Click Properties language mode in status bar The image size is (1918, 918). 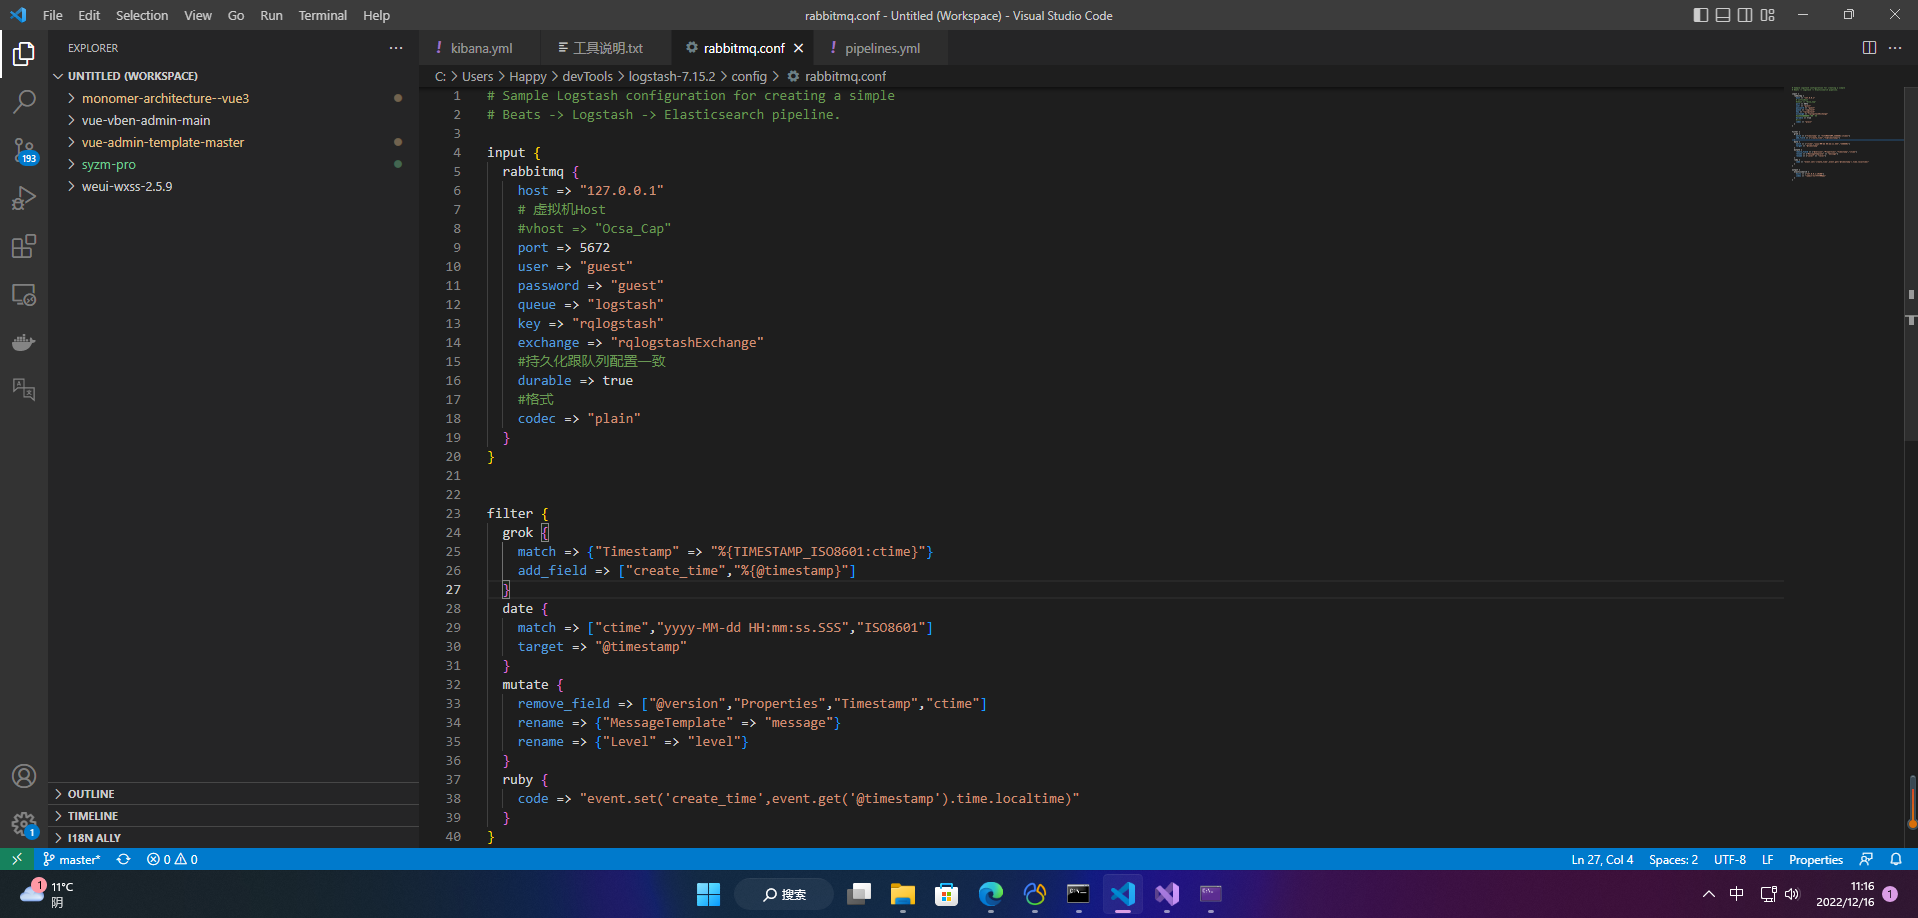pyautogui.click(x=1816, y=859)
